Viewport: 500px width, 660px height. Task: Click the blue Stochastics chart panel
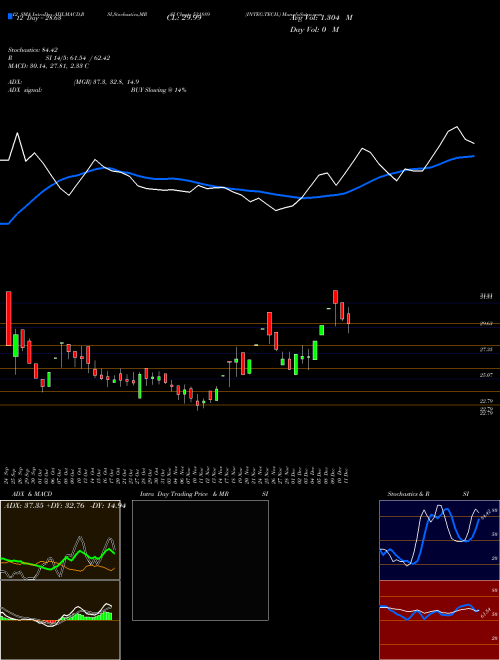439,540
